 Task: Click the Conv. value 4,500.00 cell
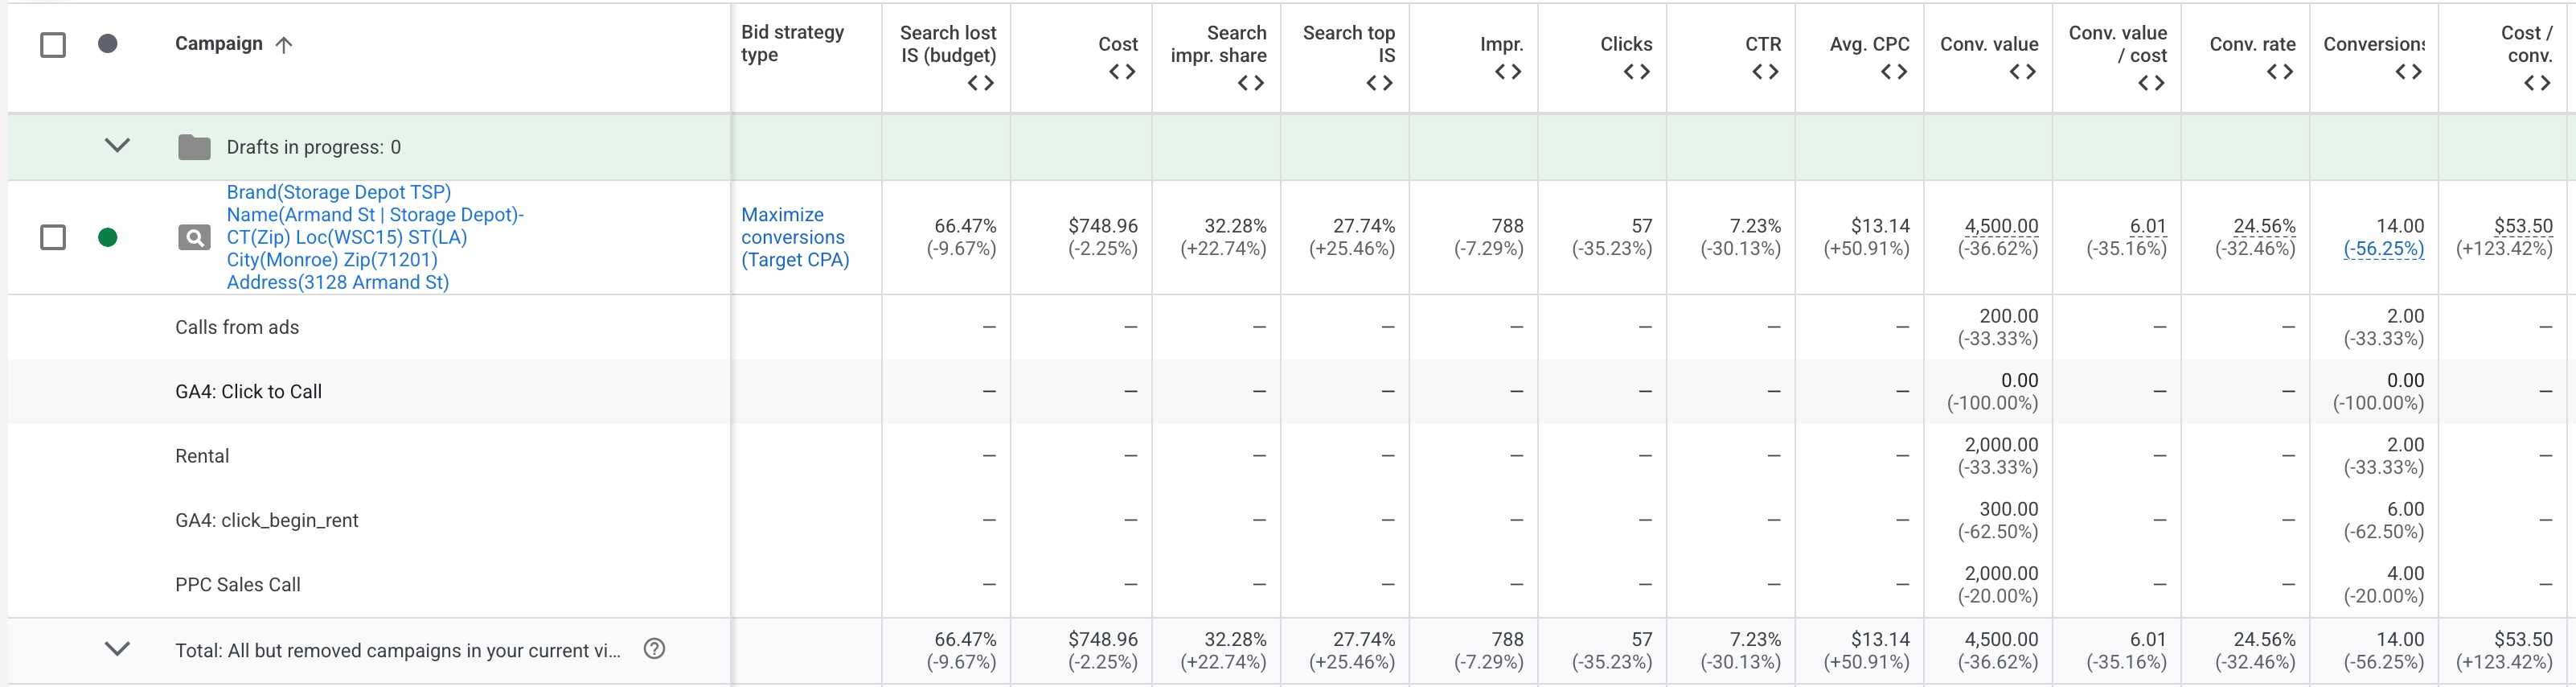(x=2000, y=226)
